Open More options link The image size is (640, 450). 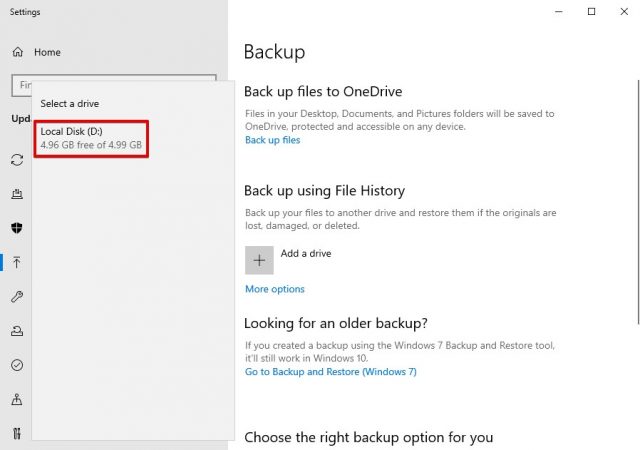pyautogui.click(x=275, y=289)
